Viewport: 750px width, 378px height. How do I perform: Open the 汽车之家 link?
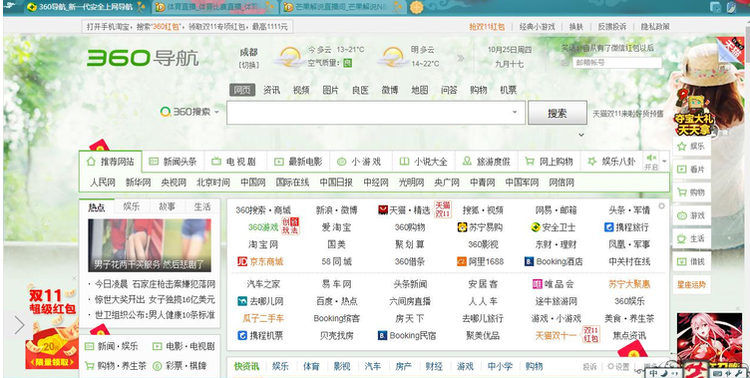[x=264, y=284]
